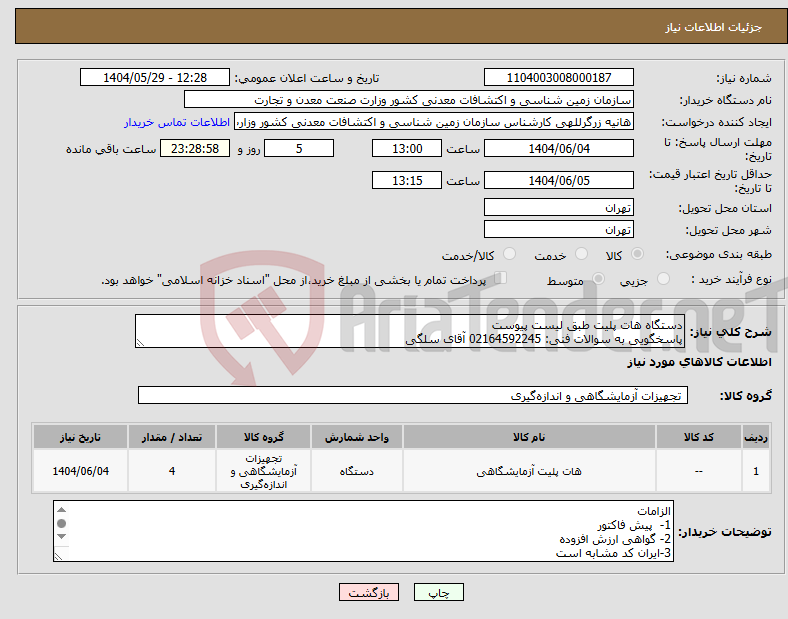The width and height of the screenshot is (788, 619).
Task: Click the scrollbar thumb in توضیحات خریدار box
Action: 61,524
